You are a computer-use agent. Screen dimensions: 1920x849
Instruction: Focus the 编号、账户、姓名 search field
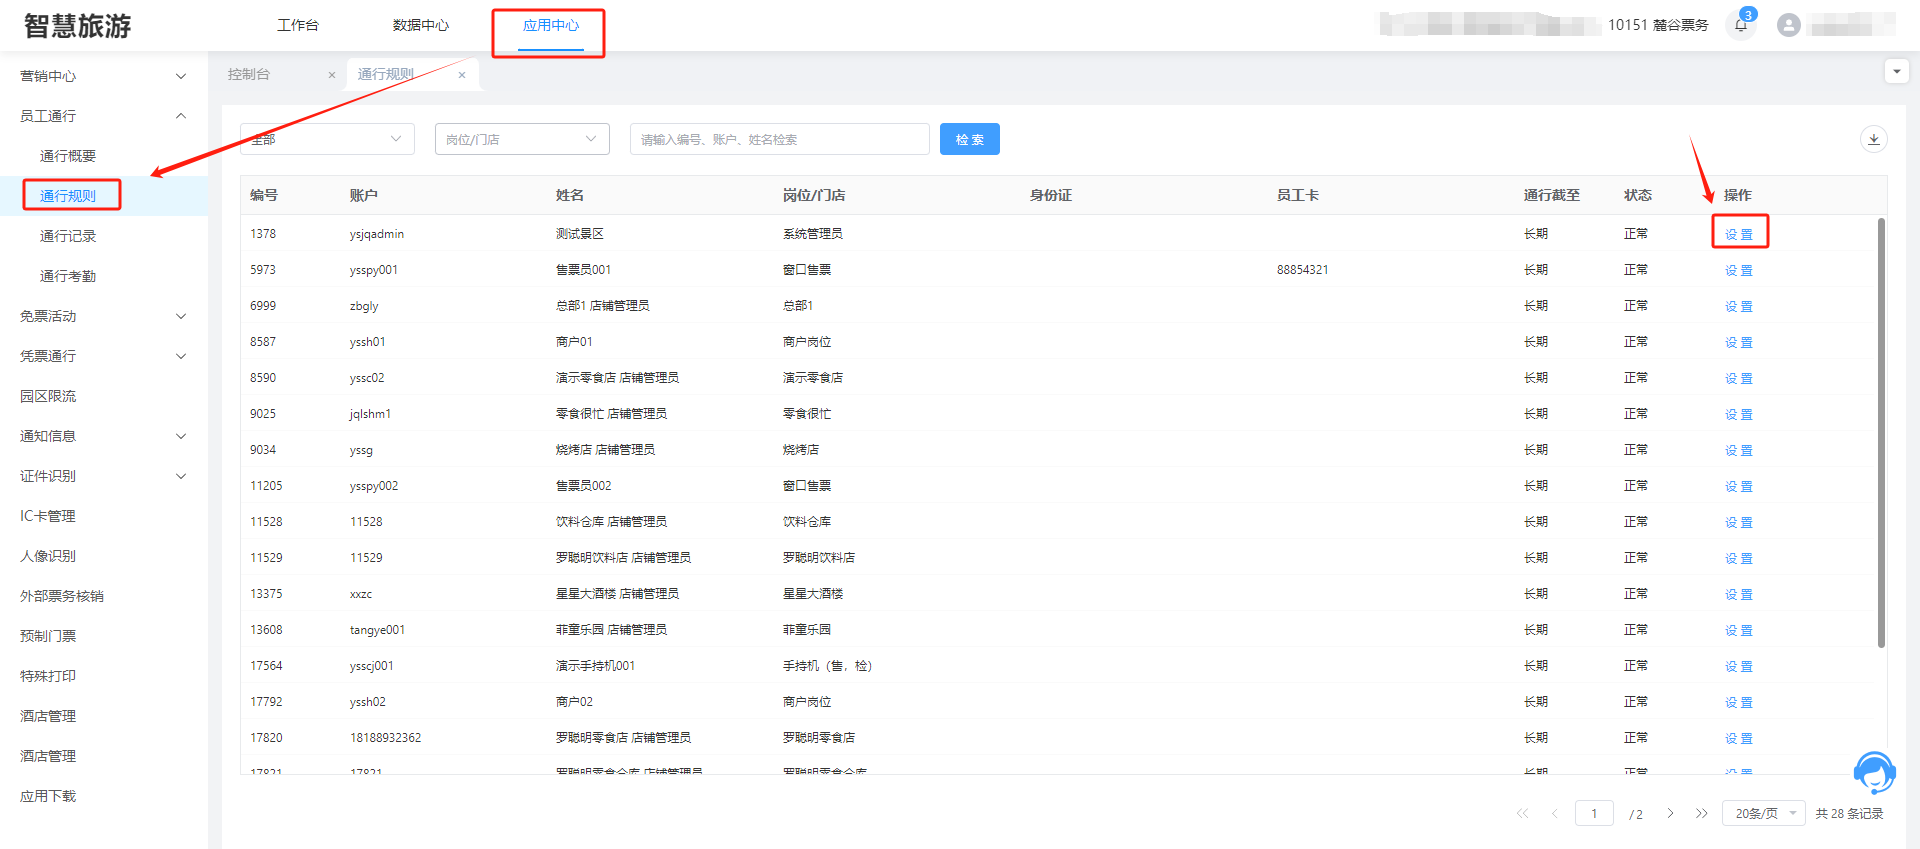point(779,139)
